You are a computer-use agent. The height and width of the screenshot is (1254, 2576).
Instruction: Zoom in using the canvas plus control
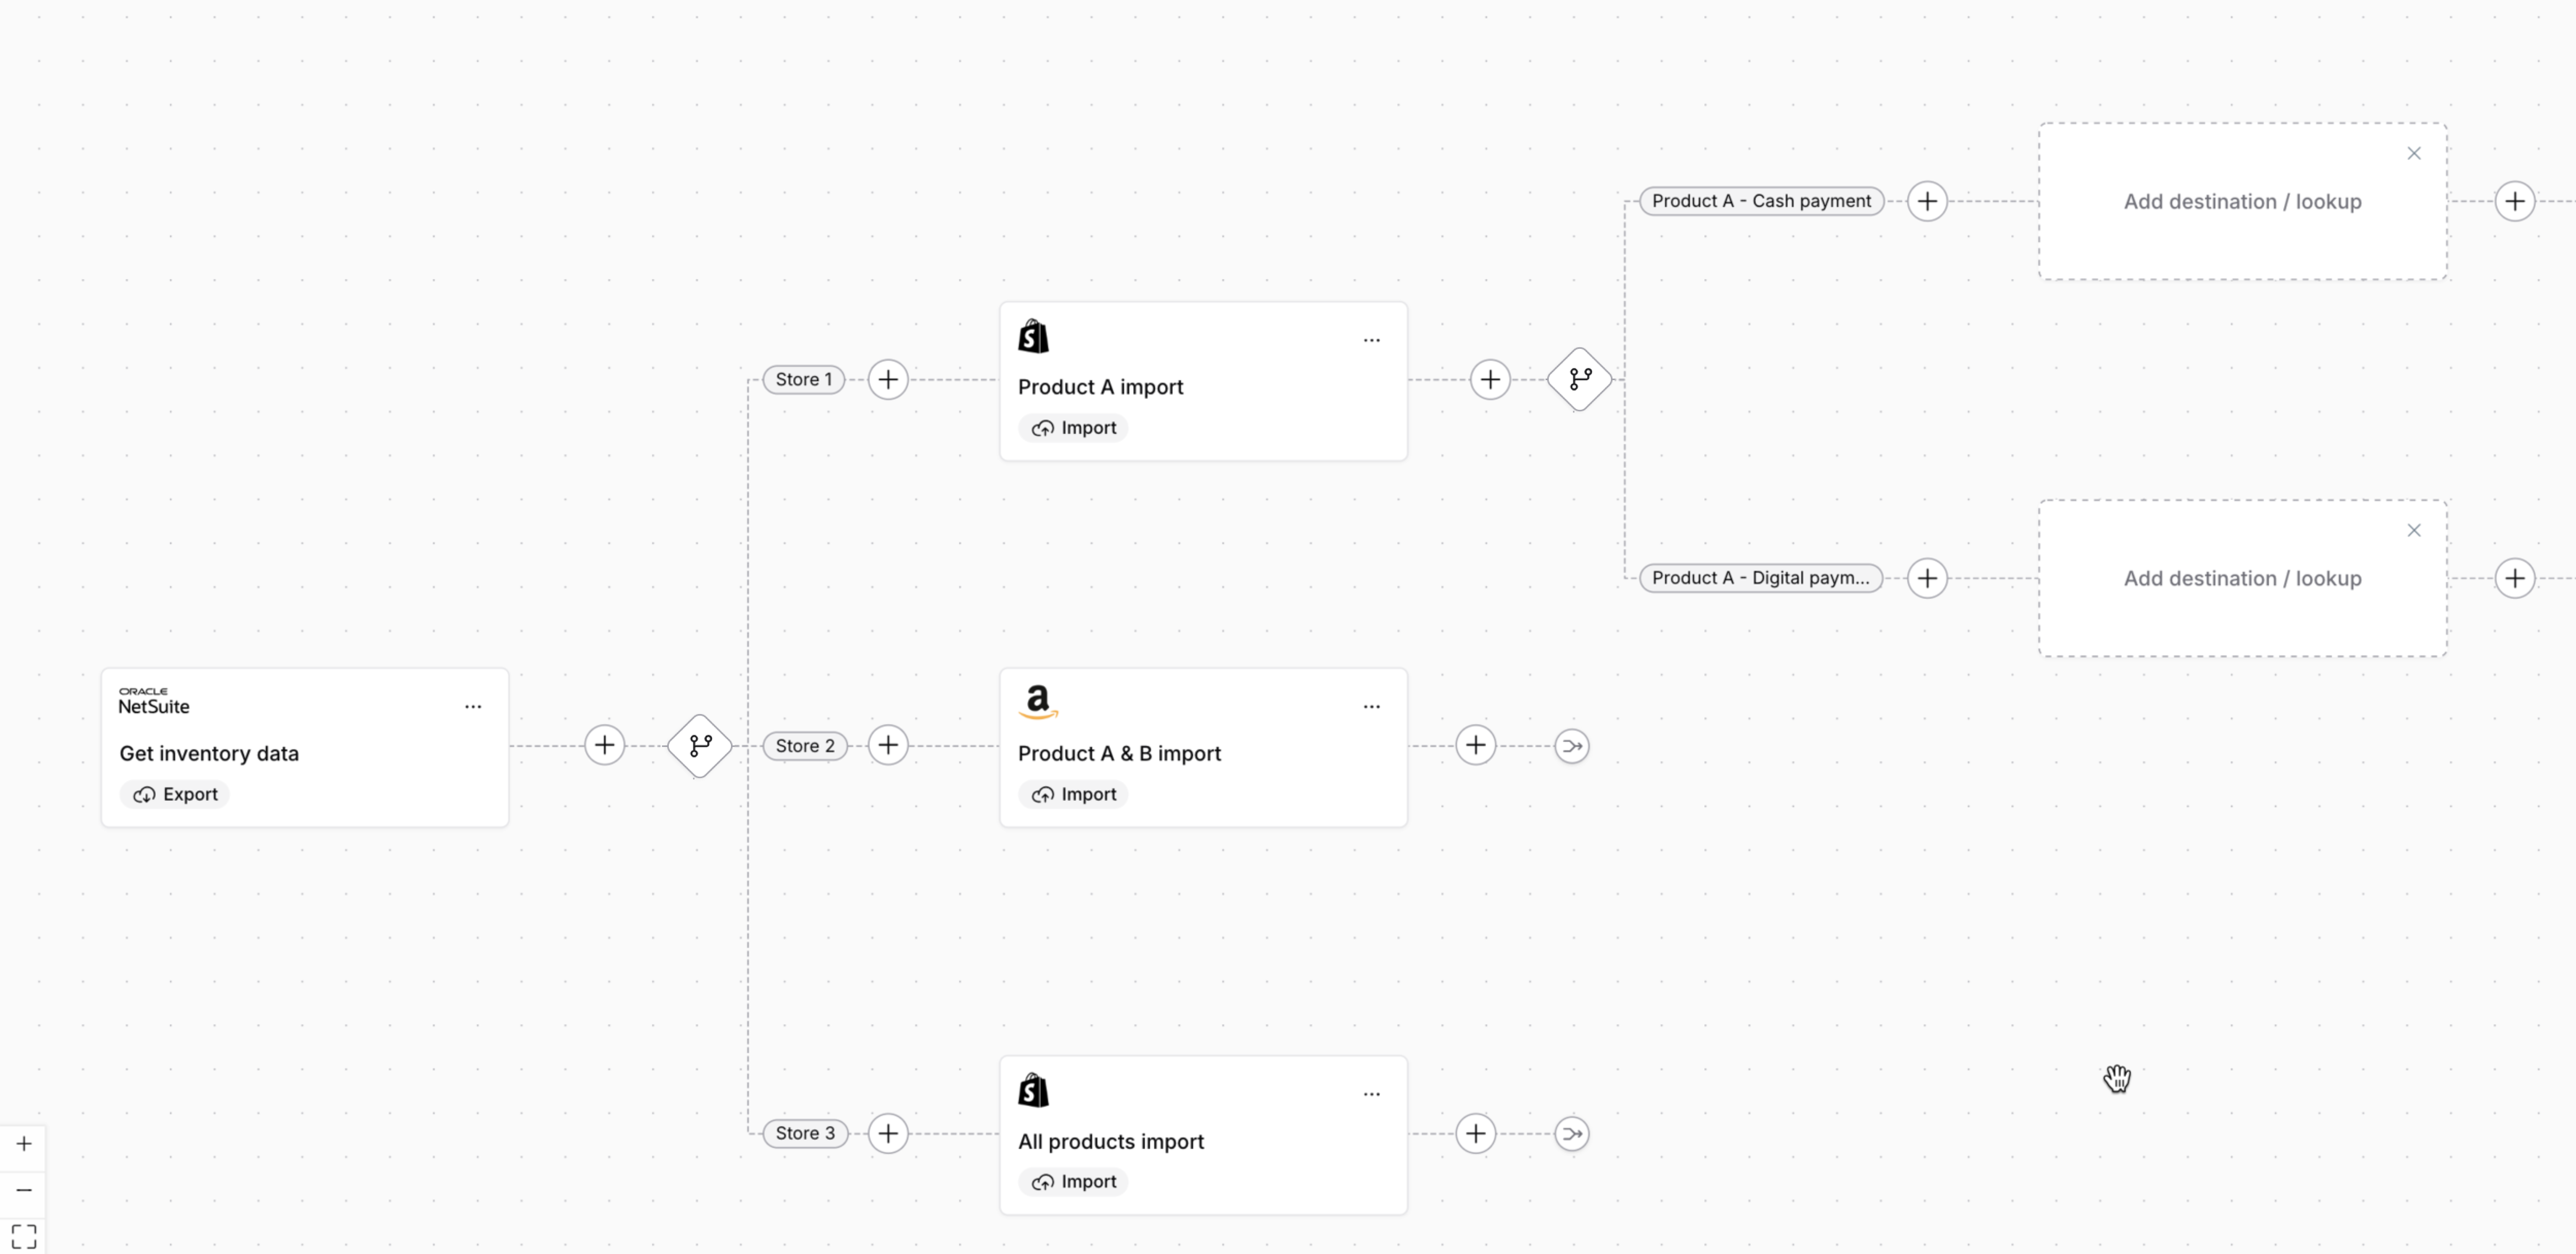[x=24, y=1144]
